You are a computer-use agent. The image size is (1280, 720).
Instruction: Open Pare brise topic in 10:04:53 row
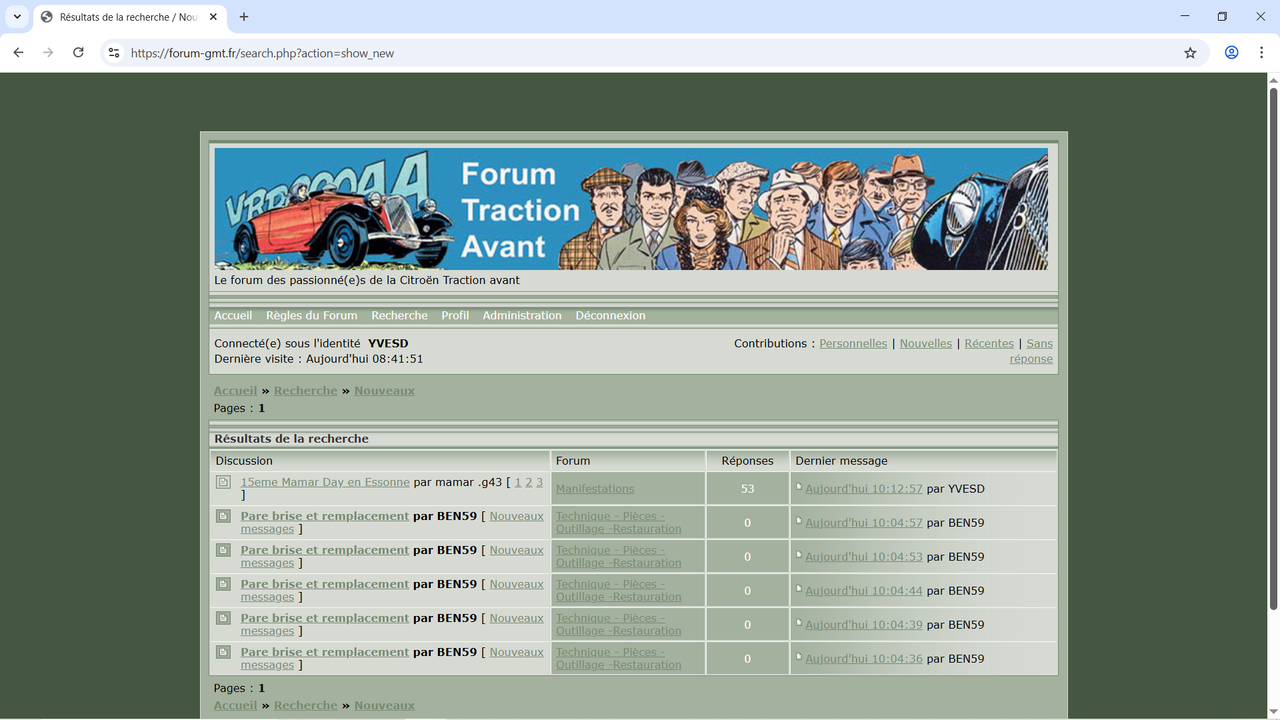[x=325, y=550]
